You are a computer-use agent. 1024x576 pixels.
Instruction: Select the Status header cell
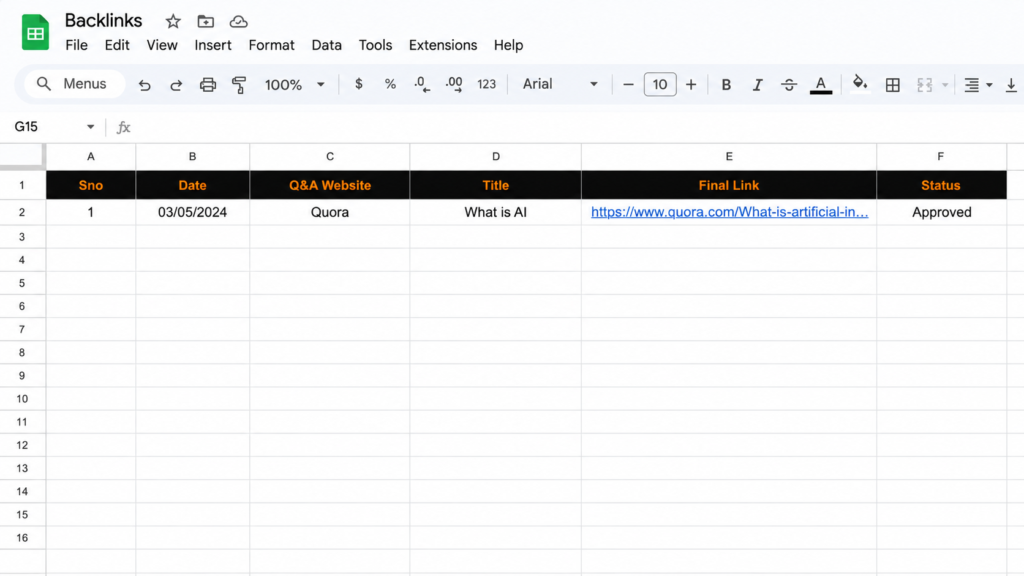941,185
